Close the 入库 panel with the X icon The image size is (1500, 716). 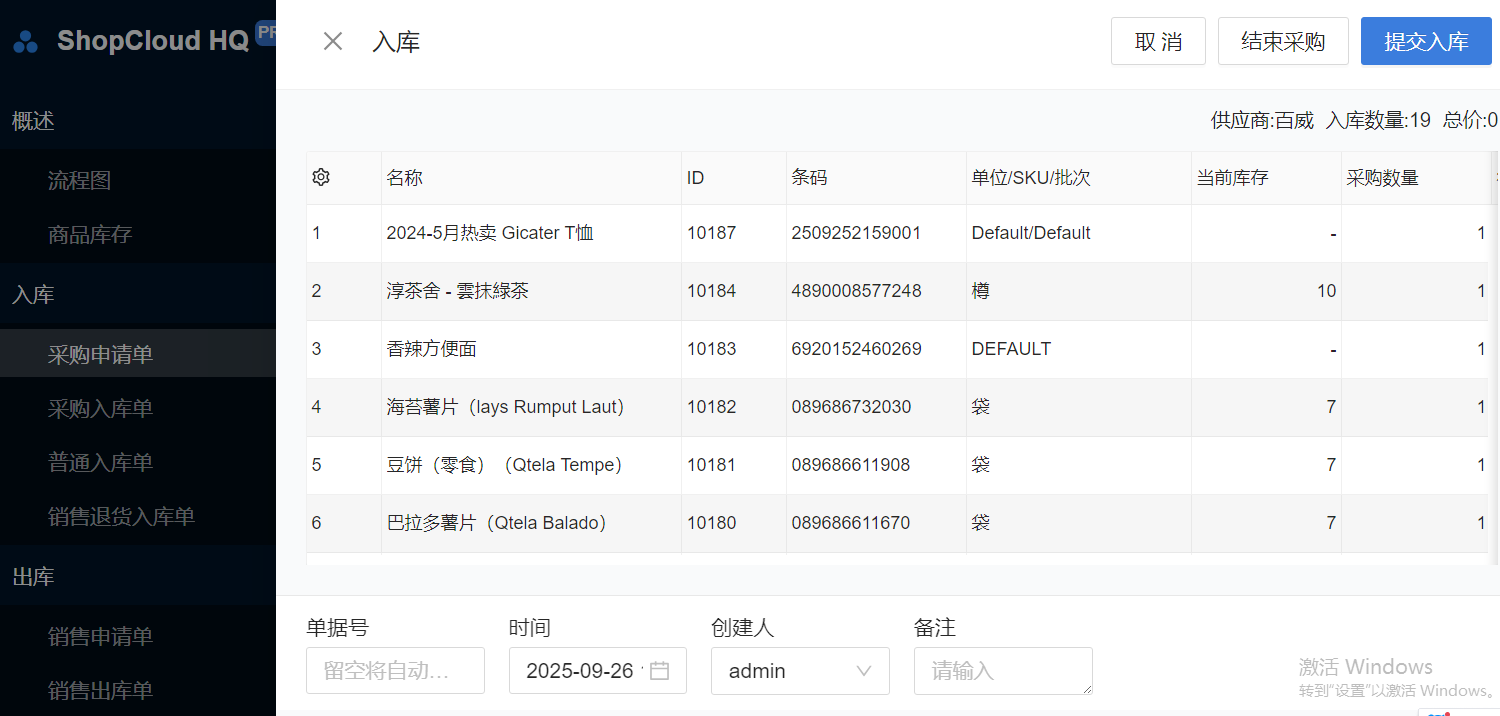pyautogui.click(x=333, y=41)
